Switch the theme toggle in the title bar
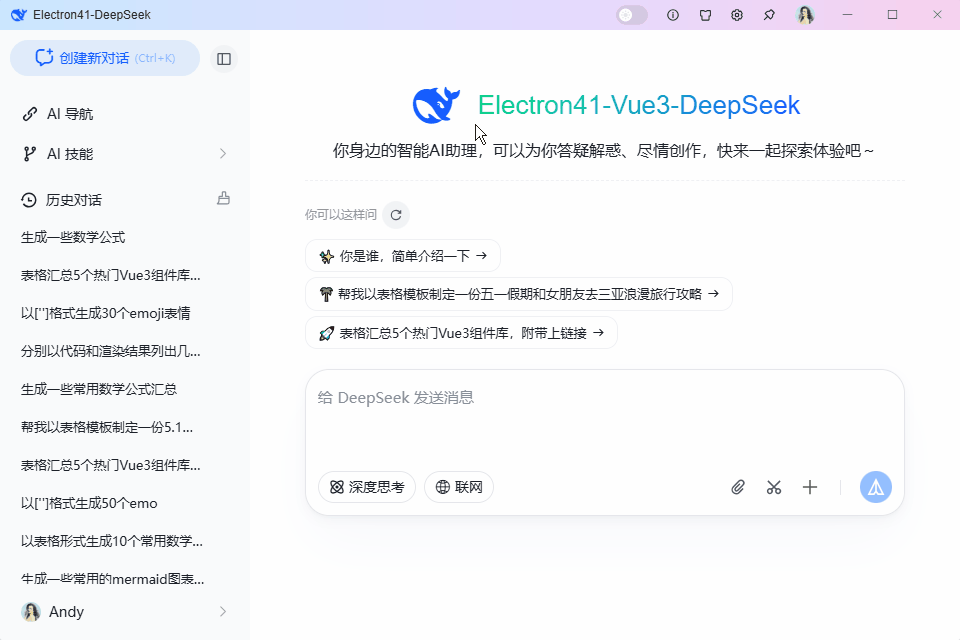This screenshot has width=960, height=640. 631,15
